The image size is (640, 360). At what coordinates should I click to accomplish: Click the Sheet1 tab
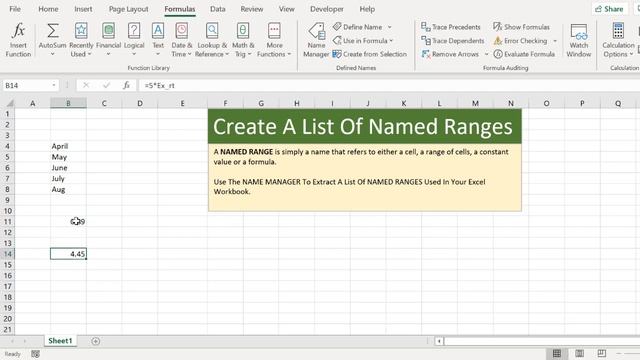pos(60,341)
